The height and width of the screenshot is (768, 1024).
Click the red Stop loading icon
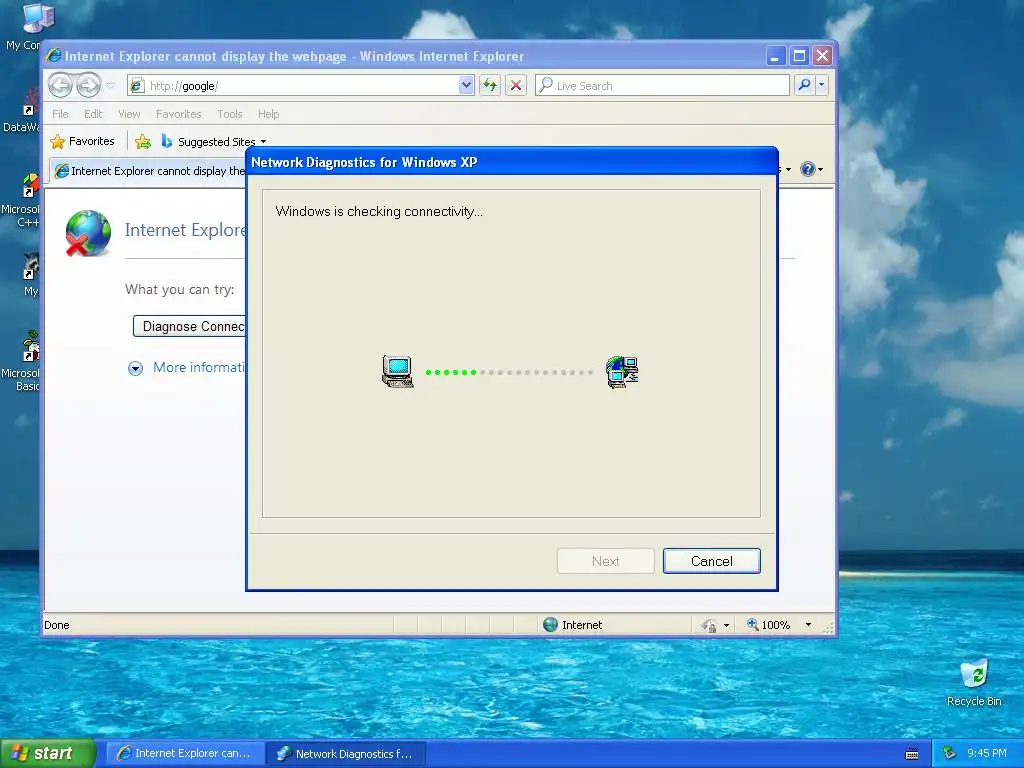[516, 86]
